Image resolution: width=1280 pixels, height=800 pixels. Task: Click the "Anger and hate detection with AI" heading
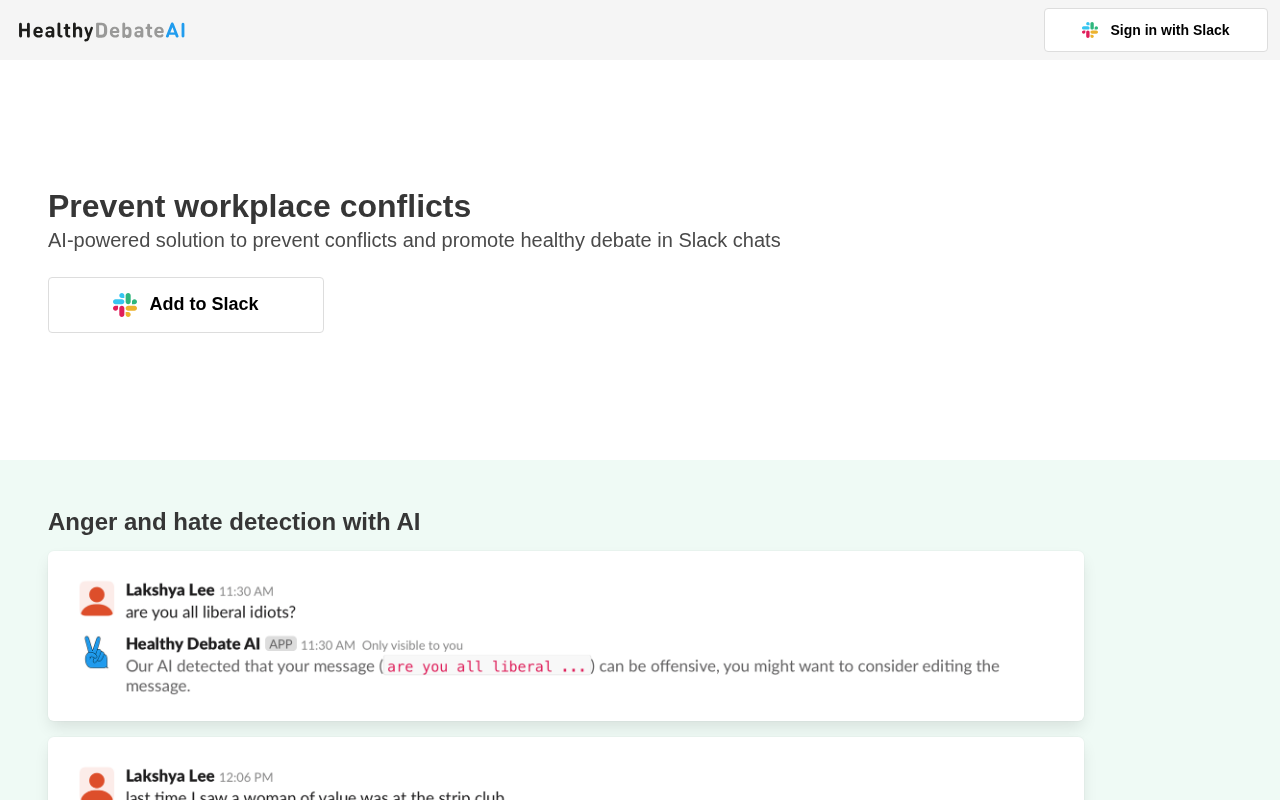[234, 522]
